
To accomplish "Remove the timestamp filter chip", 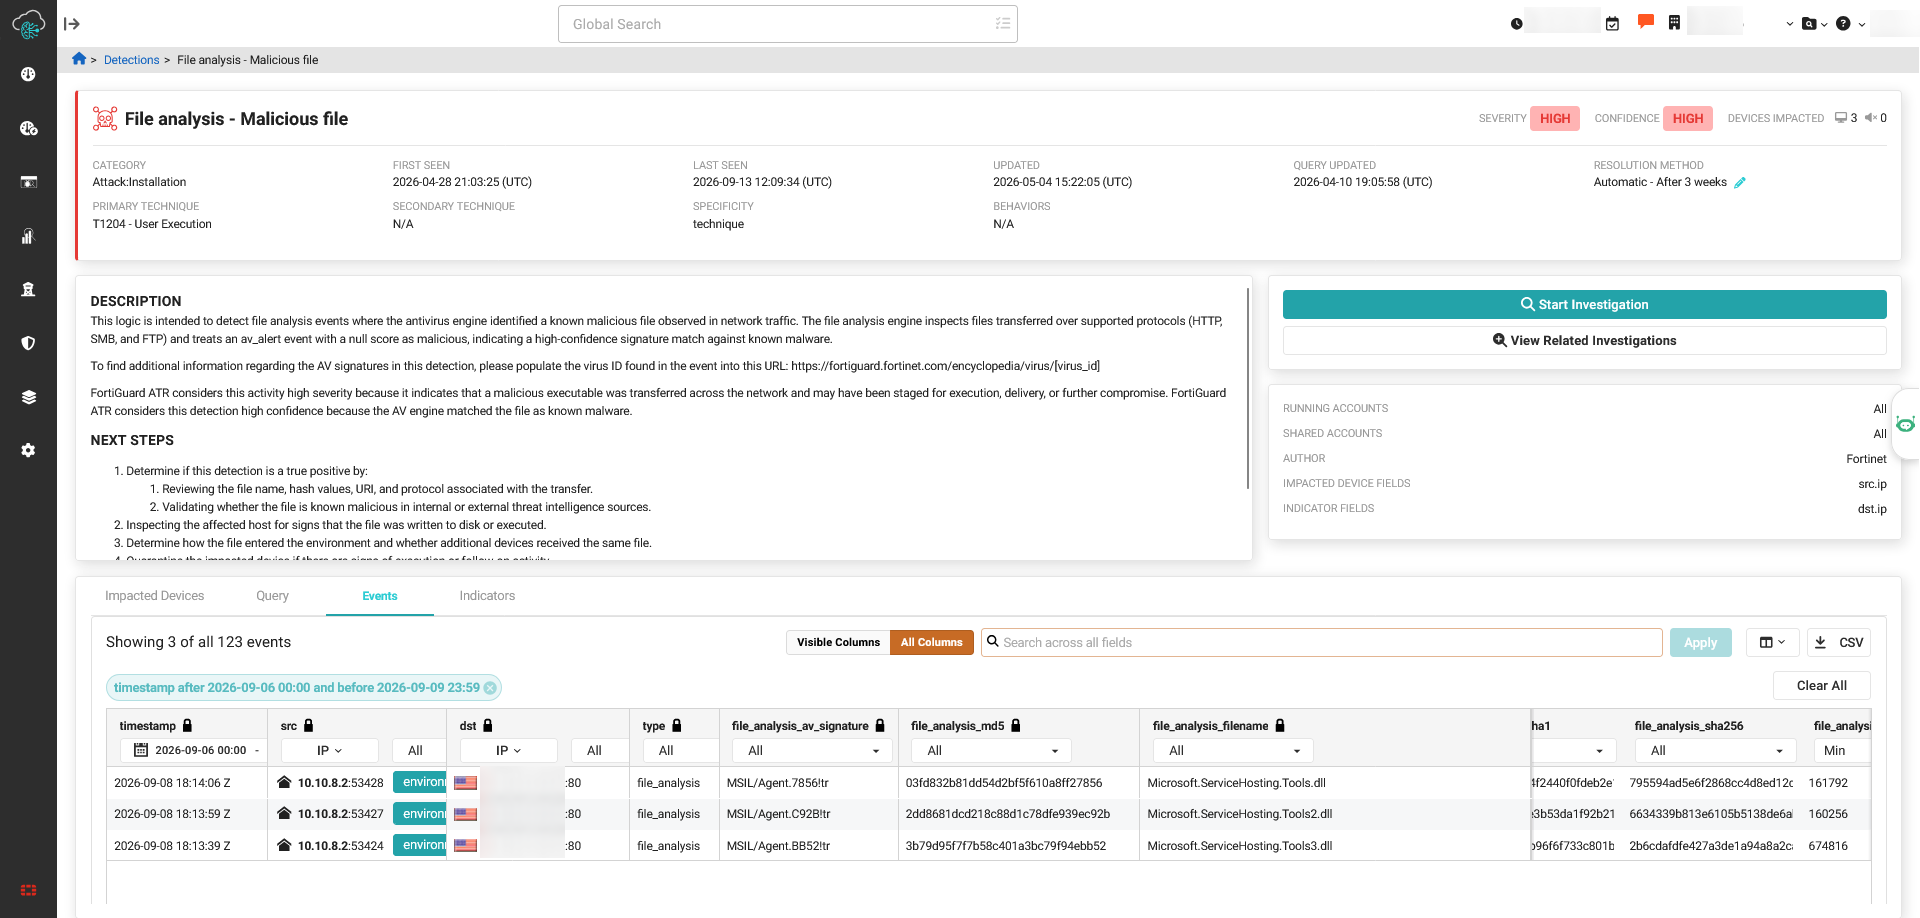I will tap(490, 688).
